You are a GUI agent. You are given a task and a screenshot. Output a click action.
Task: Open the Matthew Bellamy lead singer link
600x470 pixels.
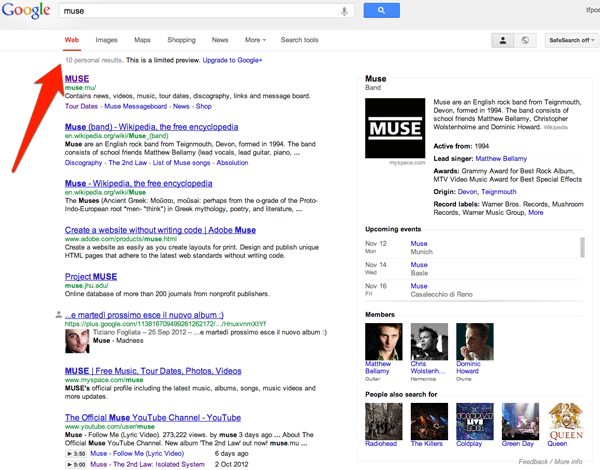(x=501, y=158)
